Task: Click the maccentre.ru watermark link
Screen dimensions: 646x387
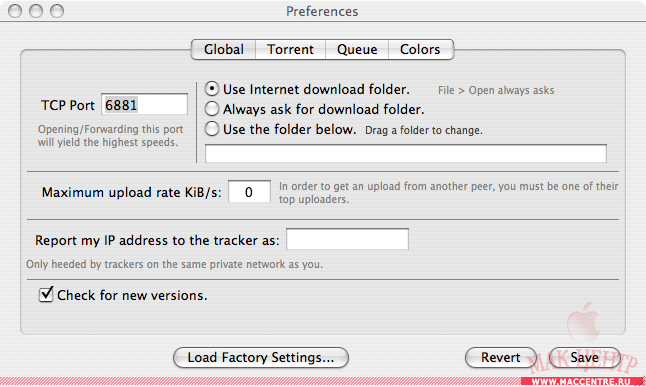Action: [581, 382]
